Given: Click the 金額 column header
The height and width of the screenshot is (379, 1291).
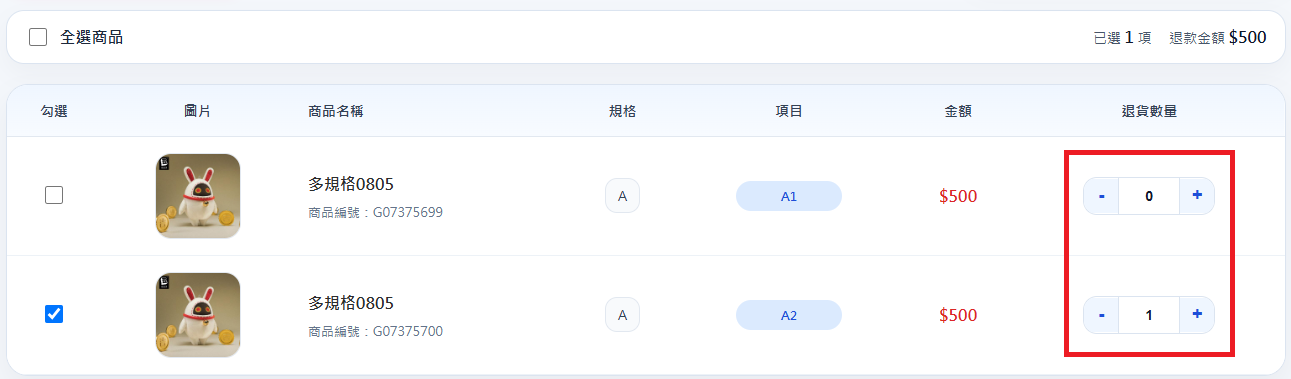Looking at the screenshot, I should pos(958,111).
